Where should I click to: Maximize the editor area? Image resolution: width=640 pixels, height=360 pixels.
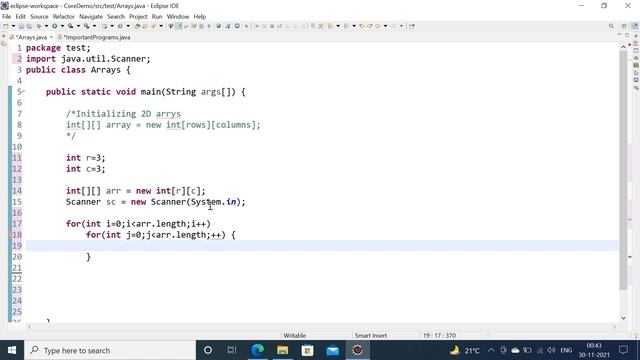[627, 35]
